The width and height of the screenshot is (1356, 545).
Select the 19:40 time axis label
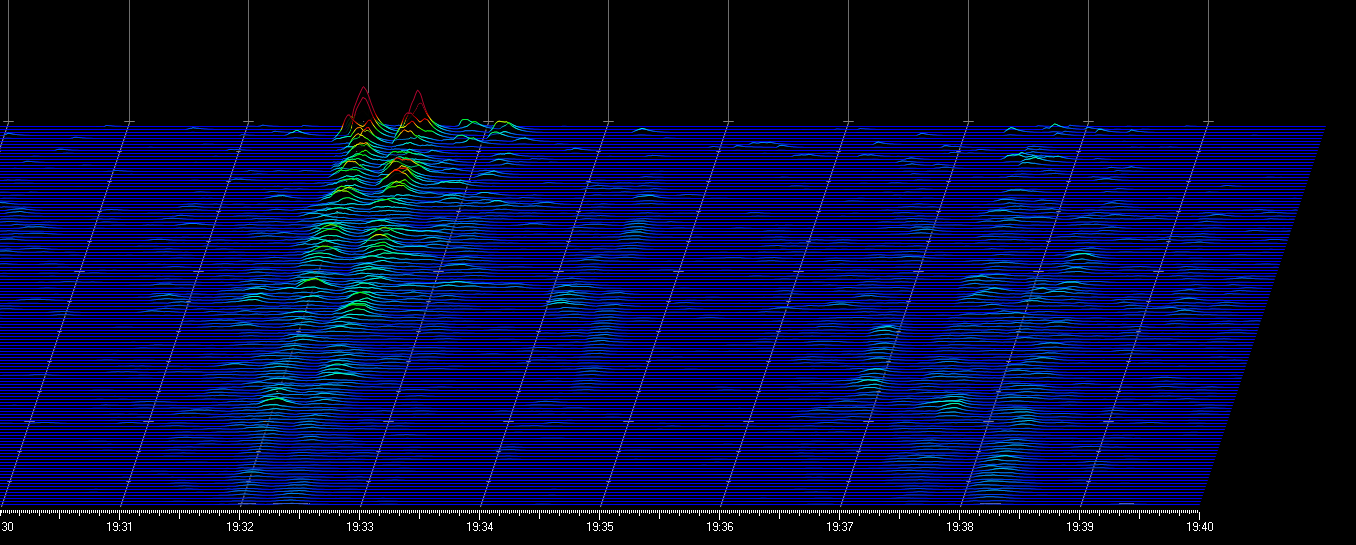(x=1200, y=526)
